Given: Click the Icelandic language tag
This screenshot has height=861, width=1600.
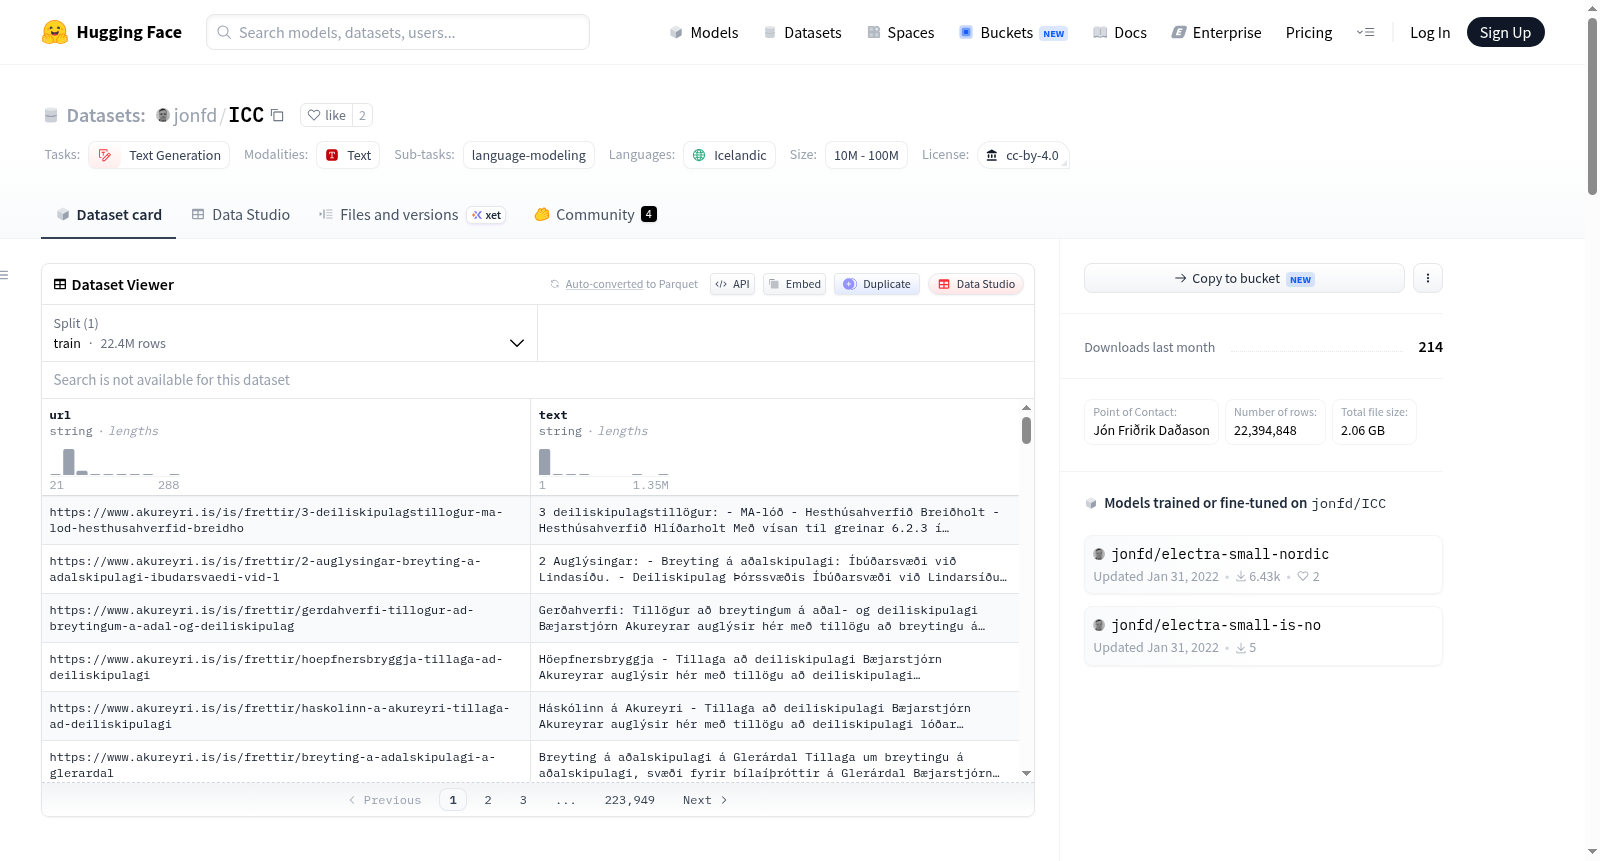Looking at the screenshot, I should (x=729, y=155).
